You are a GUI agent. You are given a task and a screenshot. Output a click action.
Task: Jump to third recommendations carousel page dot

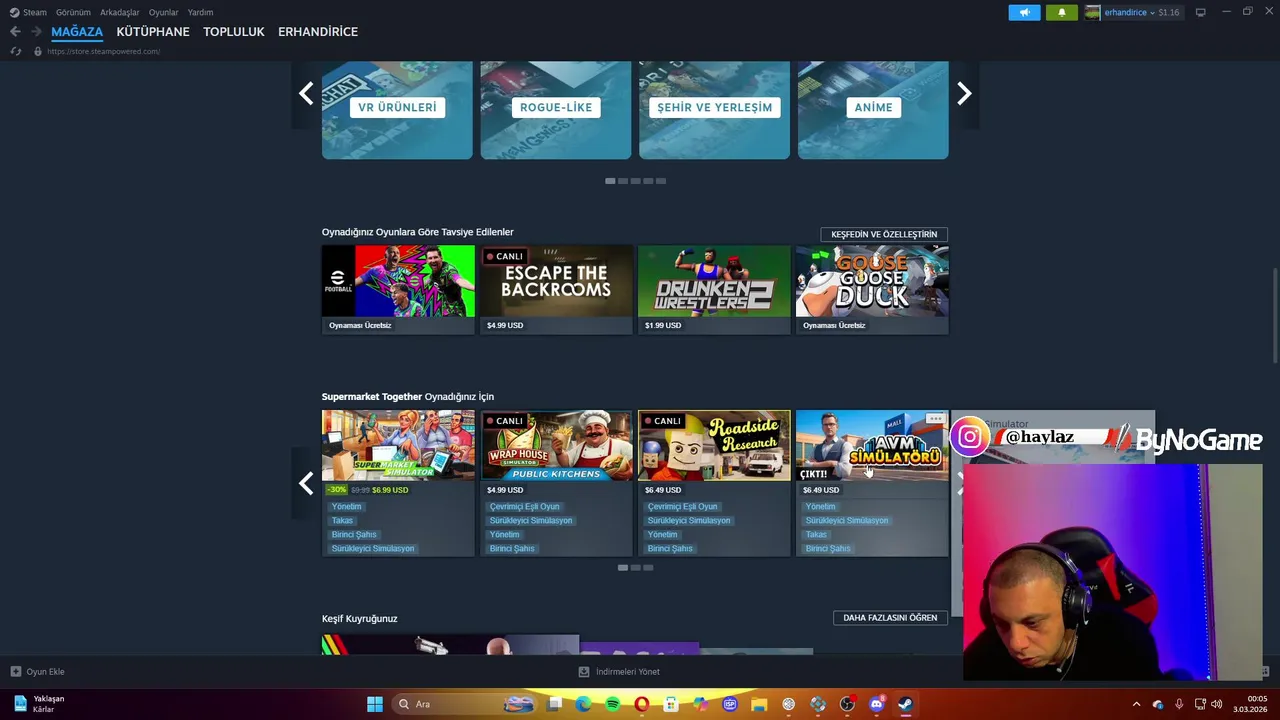(648, 568)
